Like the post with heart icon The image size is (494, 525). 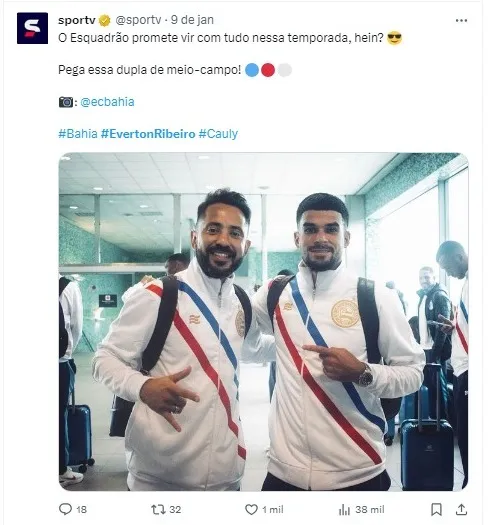(x=251, y=510)
